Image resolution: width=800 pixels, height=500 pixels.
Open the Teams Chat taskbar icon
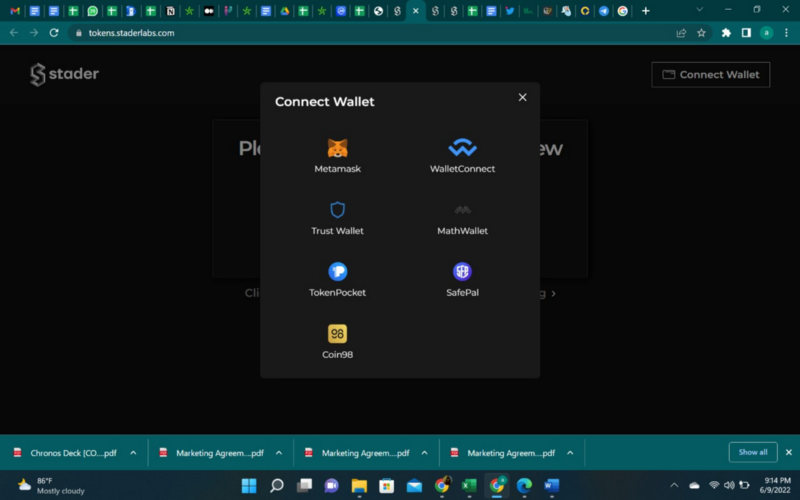332,485
